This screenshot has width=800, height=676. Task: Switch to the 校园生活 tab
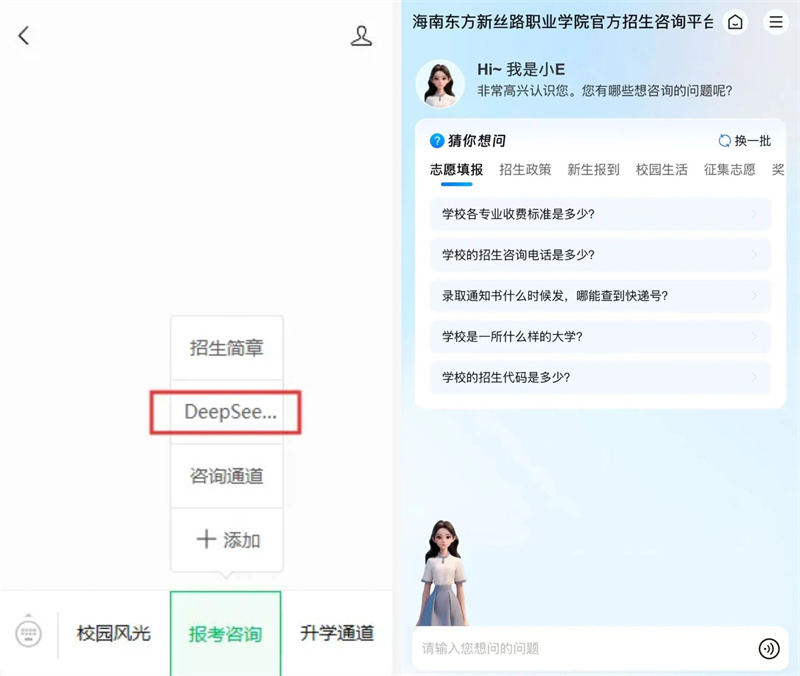click(661, 170)
